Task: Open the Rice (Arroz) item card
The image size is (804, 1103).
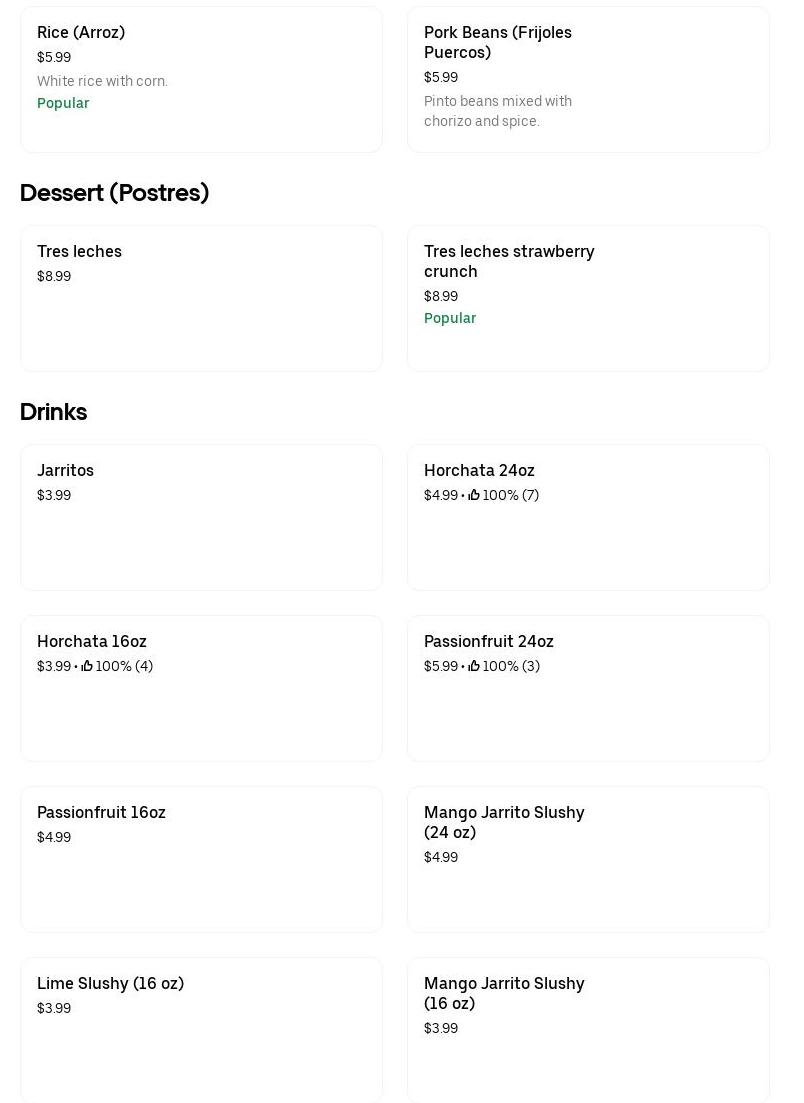Action: tap(201, 80)
